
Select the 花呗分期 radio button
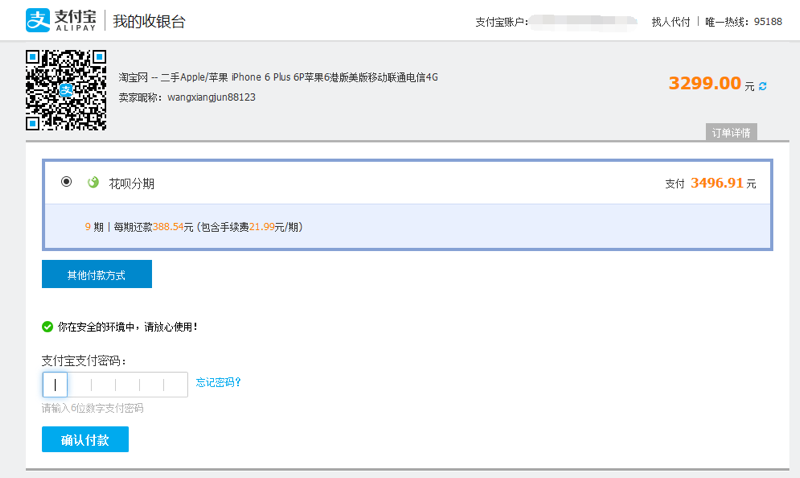tap(66, 182)
